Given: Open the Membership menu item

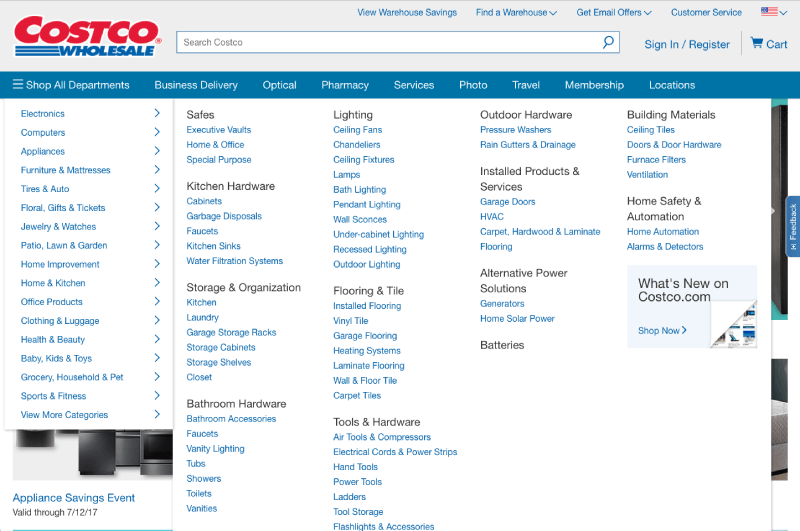Looking at the screenshot, I should (x=594, y=85).
